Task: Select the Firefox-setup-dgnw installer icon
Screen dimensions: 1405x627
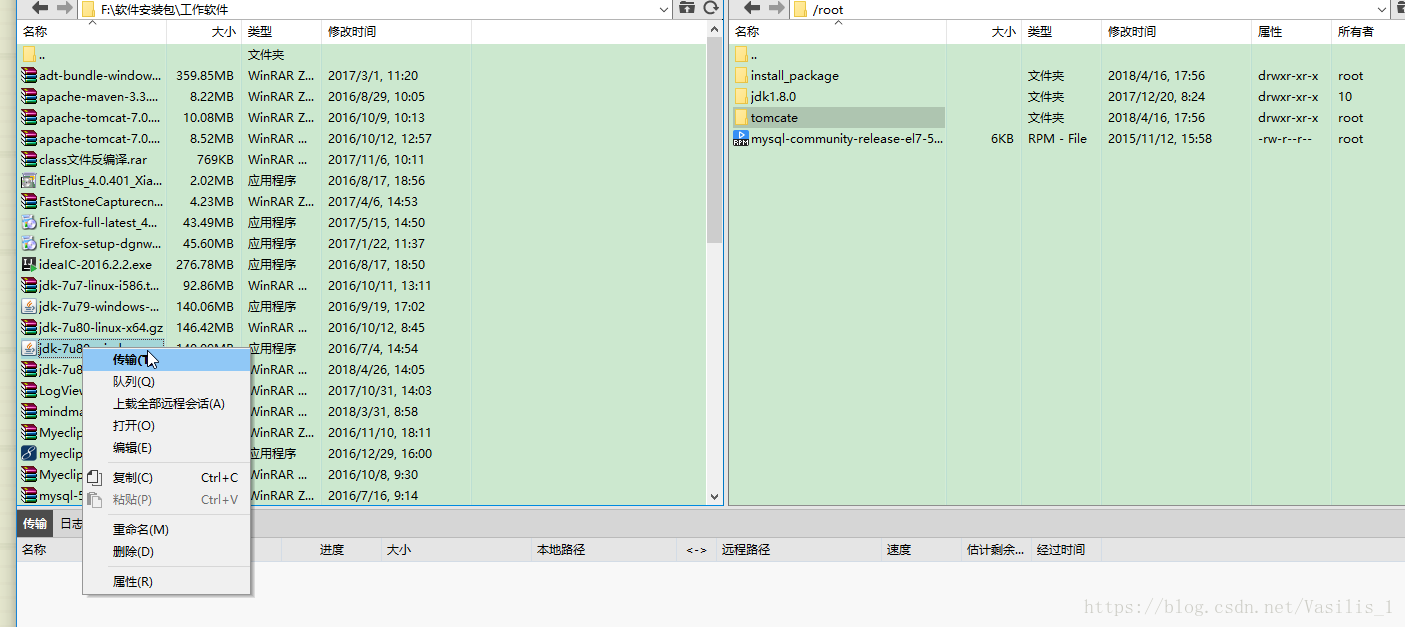Action: point(29,244)
